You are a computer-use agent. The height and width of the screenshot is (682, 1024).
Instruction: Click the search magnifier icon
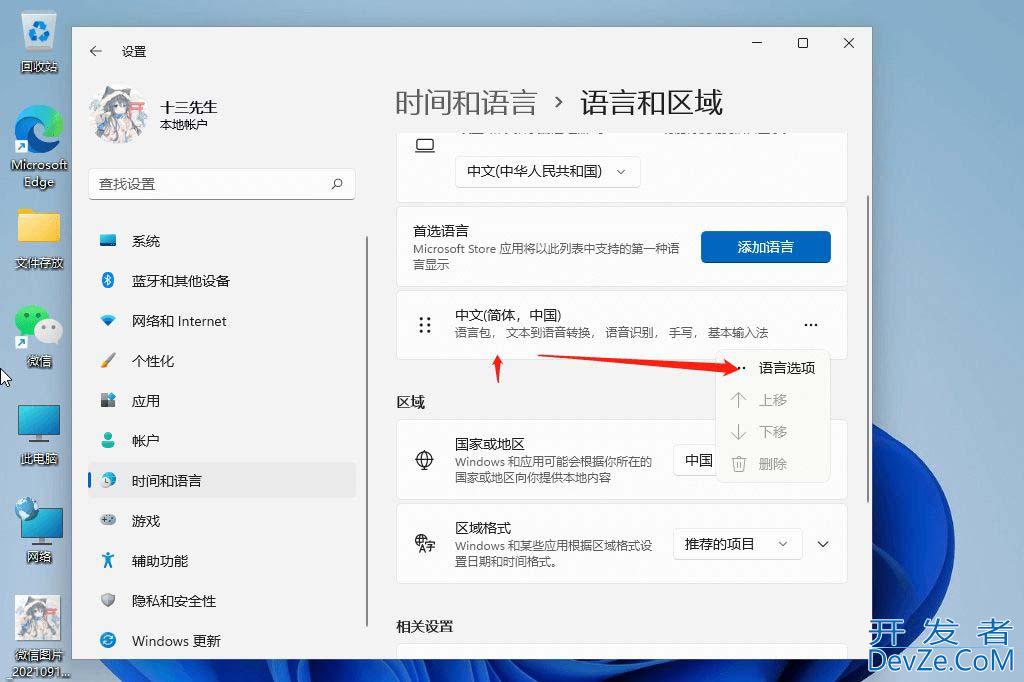337,184
